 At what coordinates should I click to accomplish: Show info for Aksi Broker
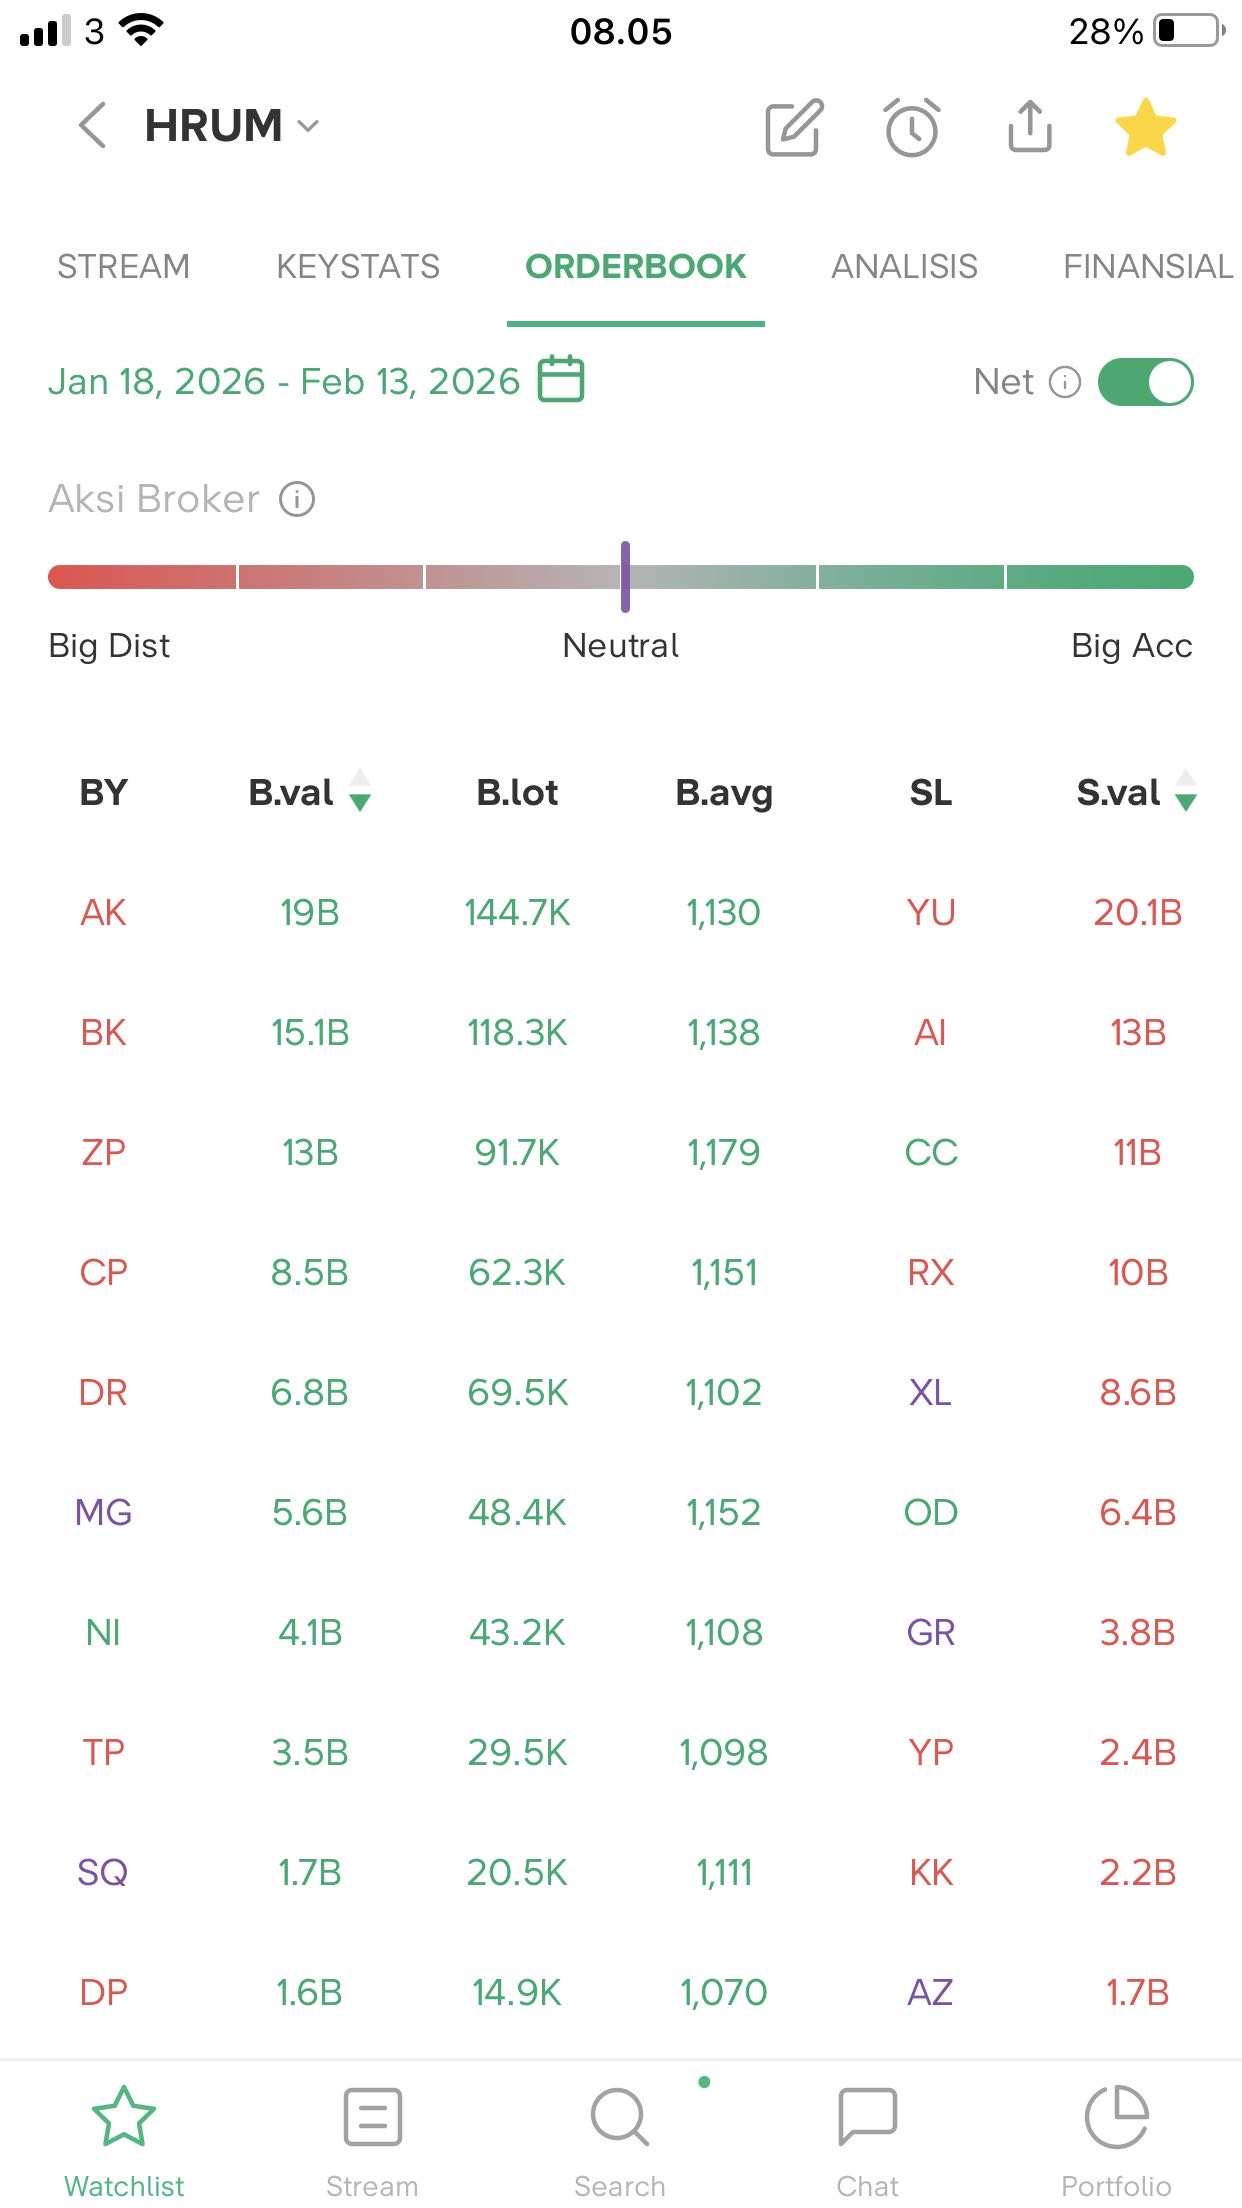(x=297, y=498)
